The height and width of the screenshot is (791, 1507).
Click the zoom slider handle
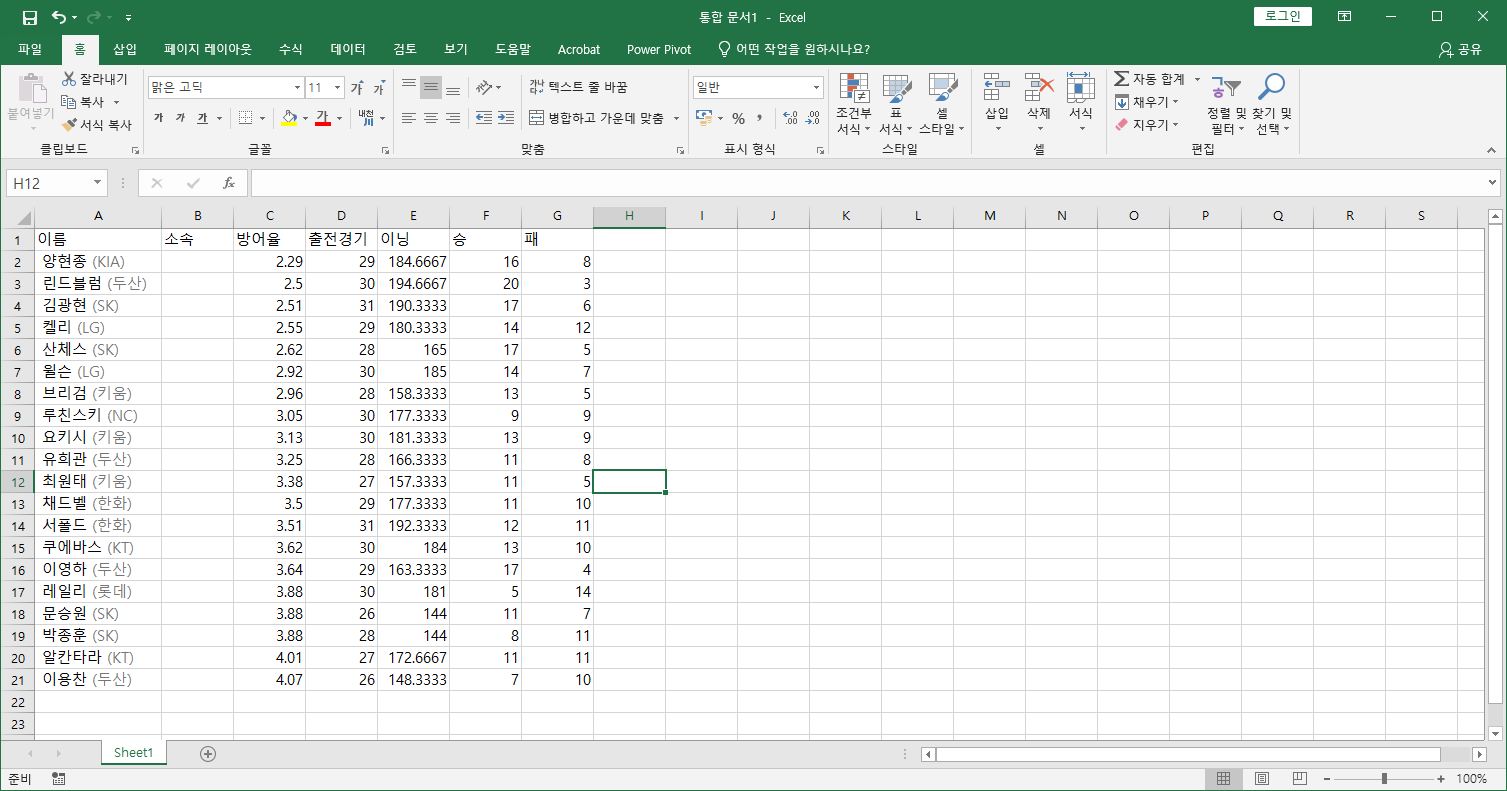pyautogui.click(x=1384, y=778)
